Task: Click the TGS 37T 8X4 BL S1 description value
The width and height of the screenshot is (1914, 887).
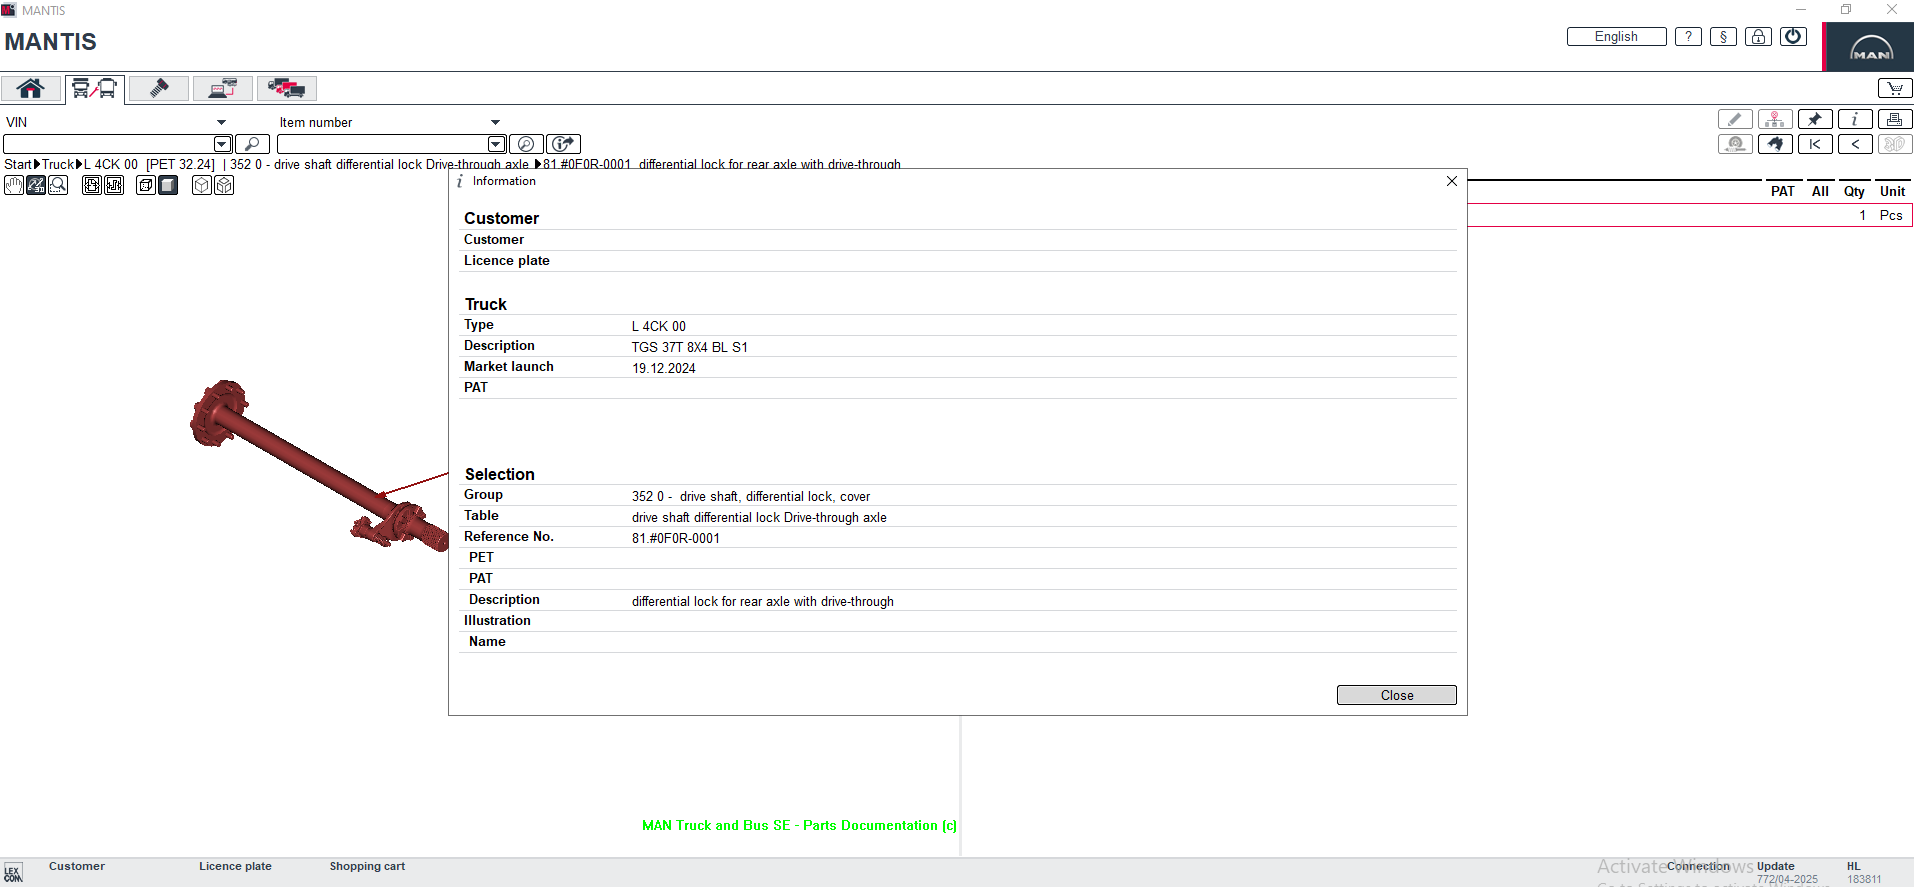Action: (689, 347)
